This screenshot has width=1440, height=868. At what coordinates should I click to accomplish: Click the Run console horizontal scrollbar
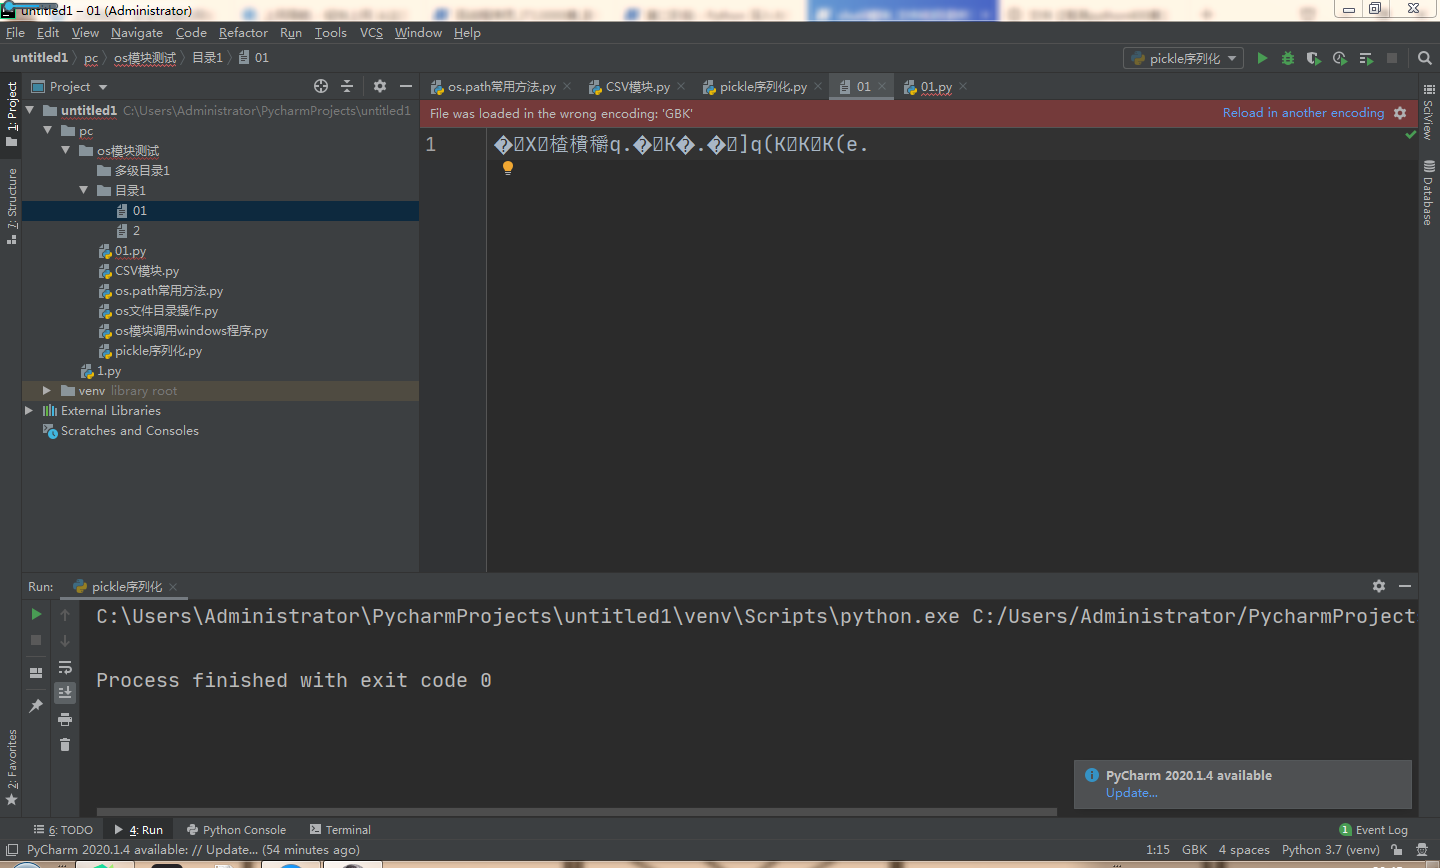coord(576,811)
